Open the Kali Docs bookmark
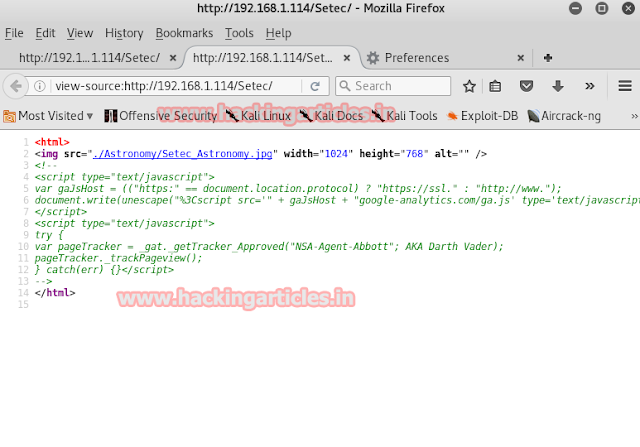Screen dimensions: 640x447 331,116
